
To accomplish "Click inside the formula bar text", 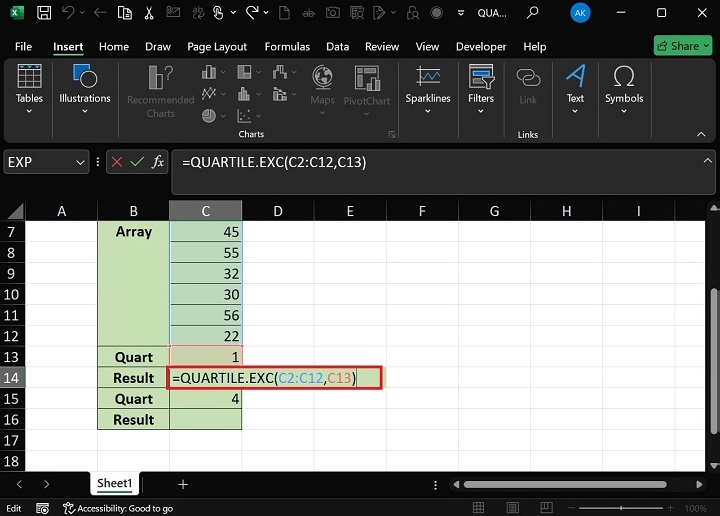I will (275, 163).
